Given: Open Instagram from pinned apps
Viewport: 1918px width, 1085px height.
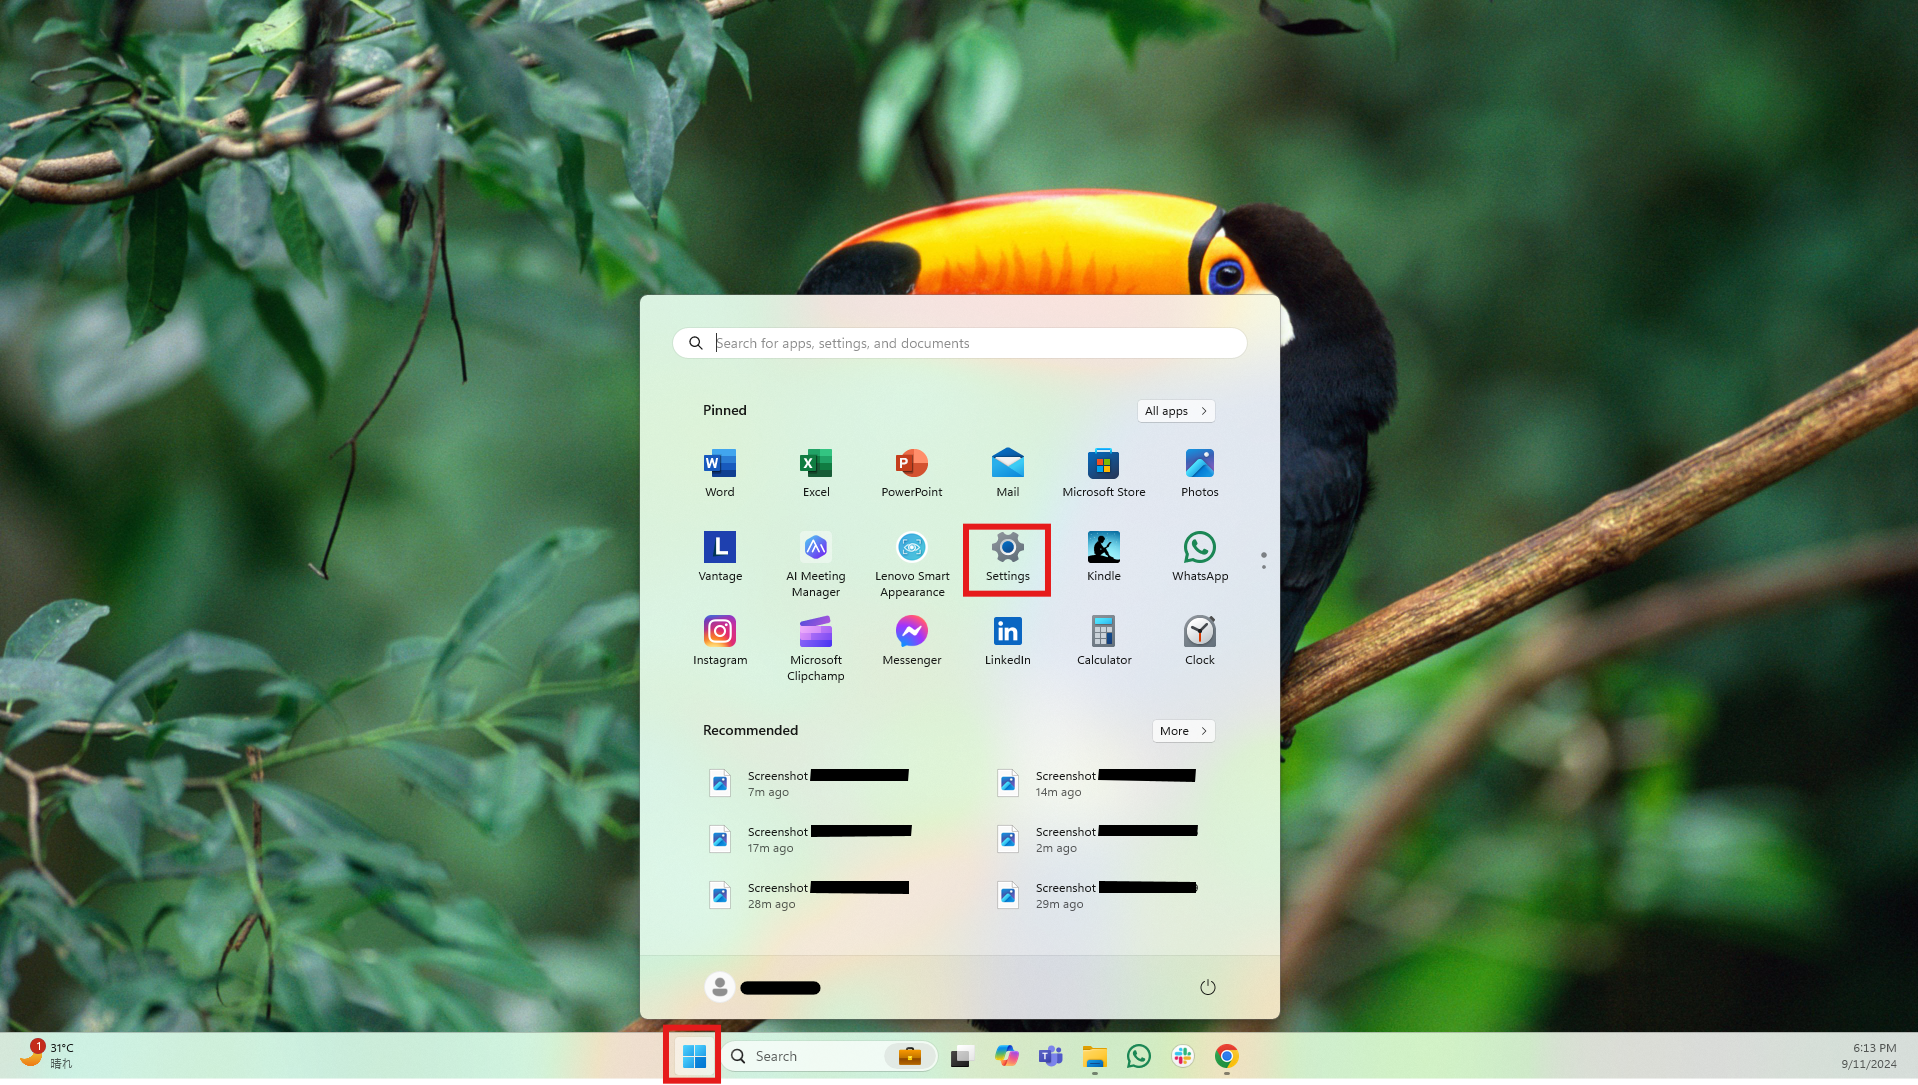Looking at the screenshot, I should 719,640.
